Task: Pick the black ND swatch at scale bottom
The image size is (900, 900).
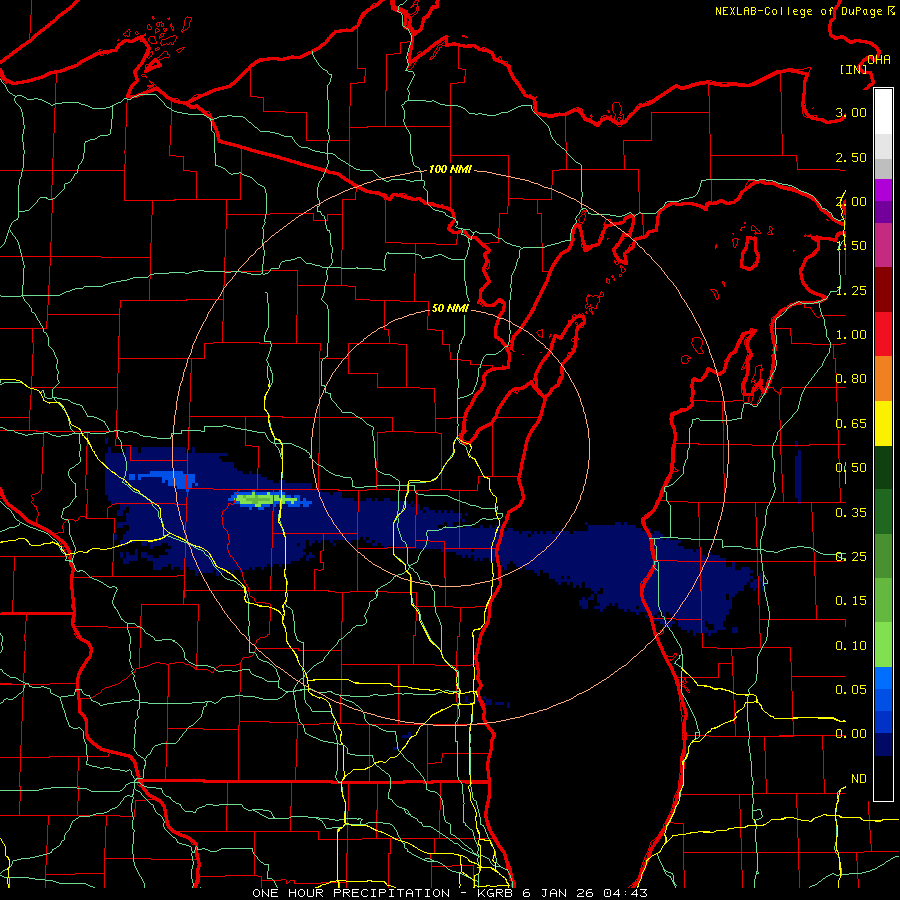Action: (883, 778)
